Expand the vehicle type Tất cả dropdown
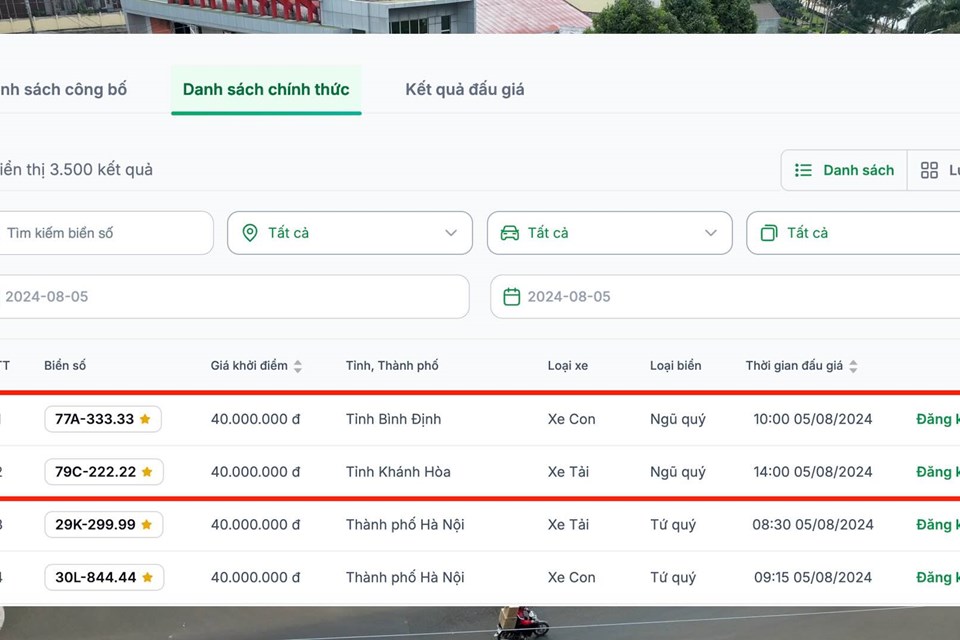This screenshot has width=960, height=640. pyautogui.click(x=710, y=233)
